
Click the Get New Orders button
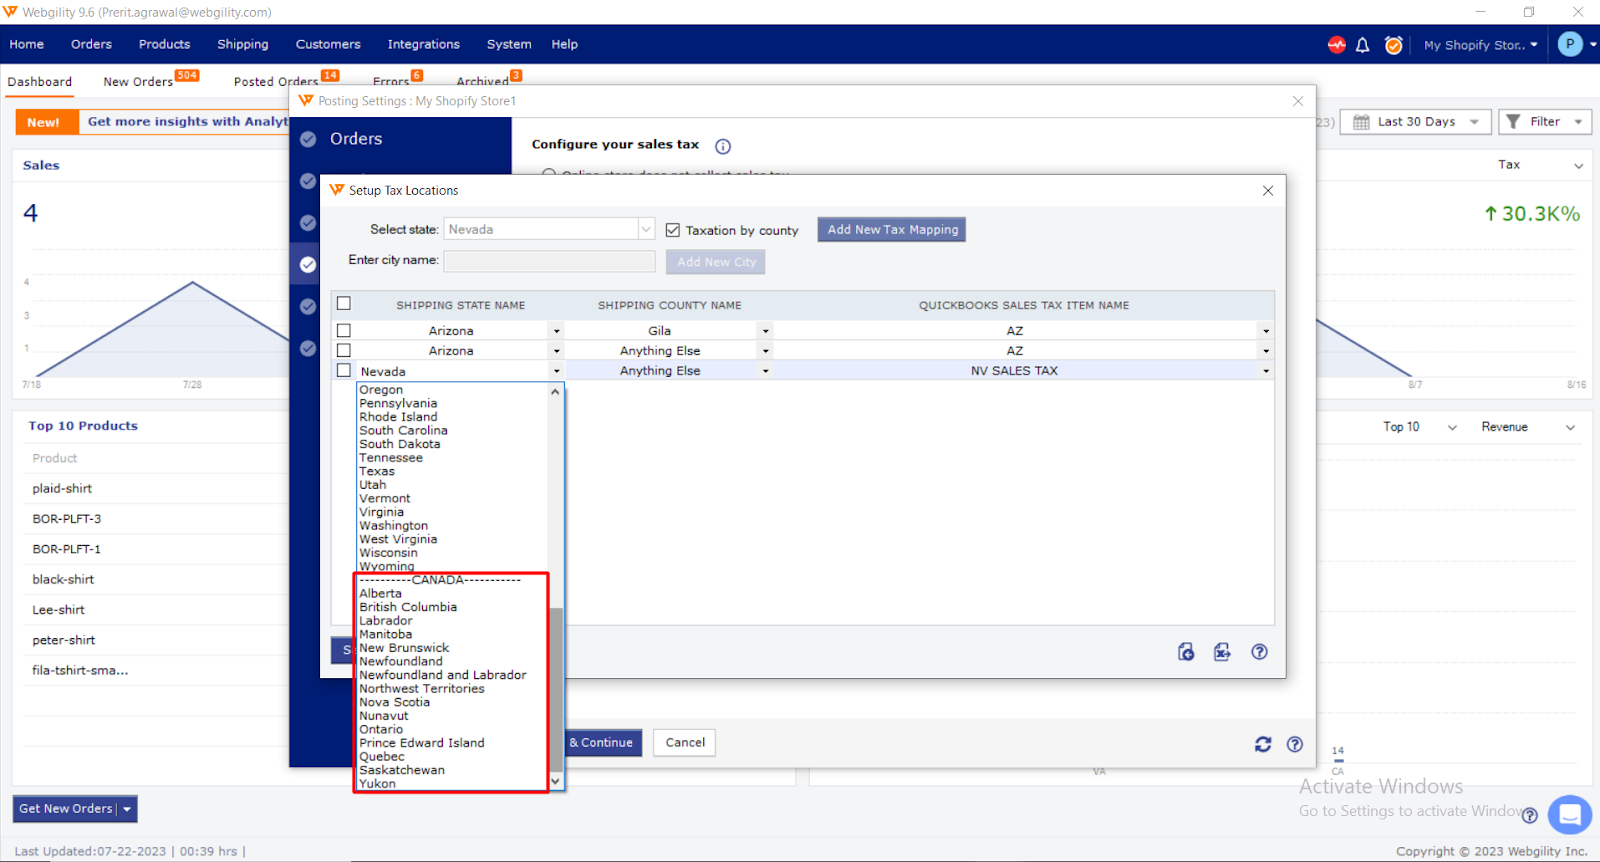tap(66, 809)
